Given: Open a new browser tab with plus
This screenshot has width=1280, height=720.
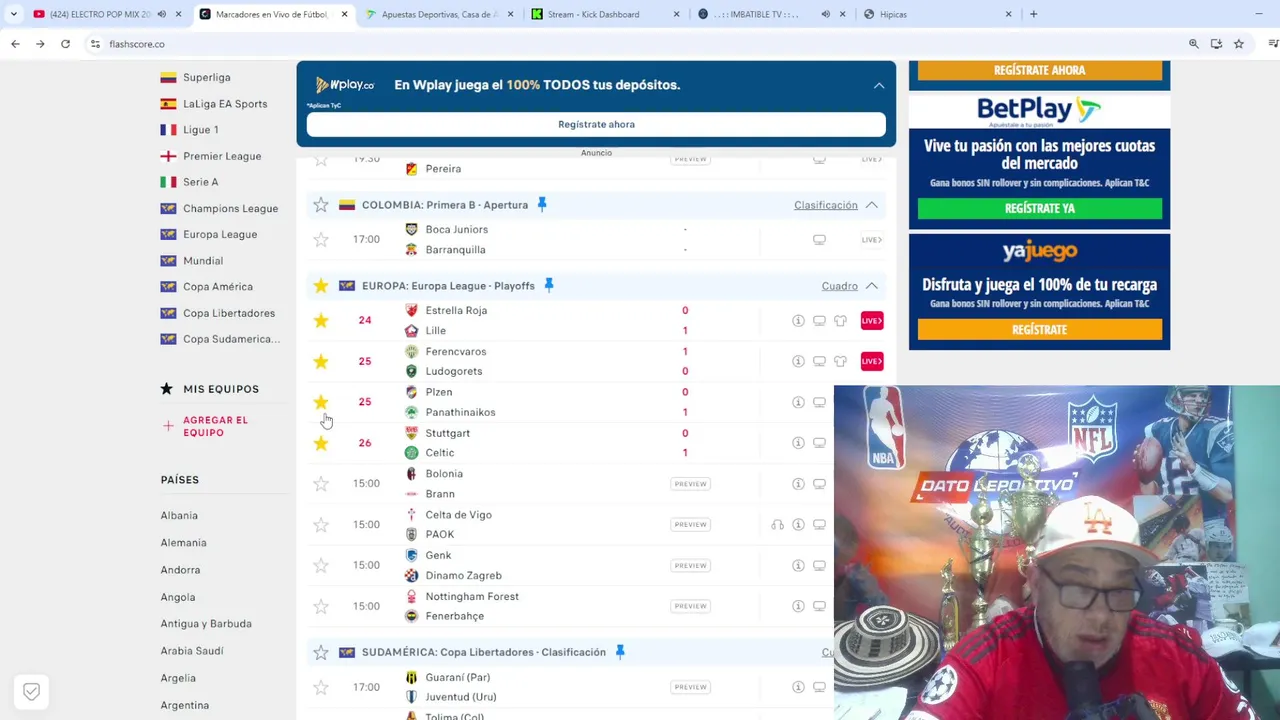Looking at the screenshot, I should tap(1034, 14).
